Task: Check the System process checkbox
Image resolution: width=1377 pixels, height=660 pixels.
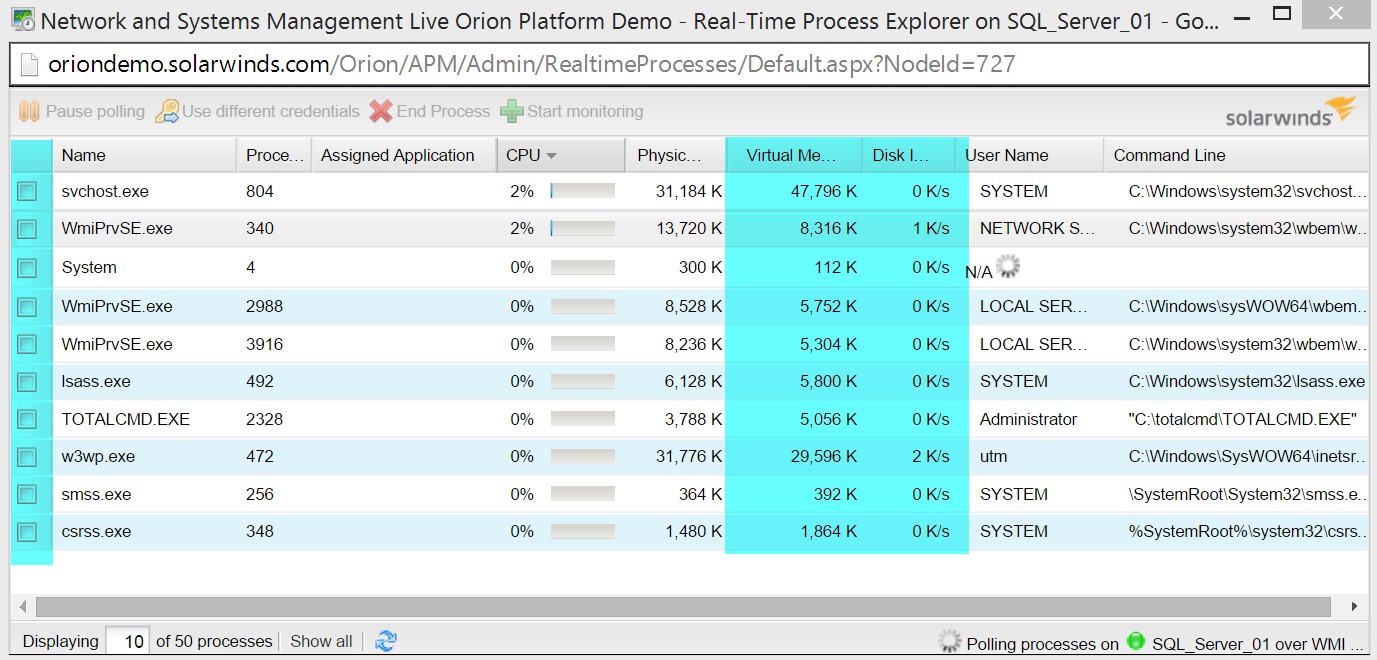Action: tap(27, 267)
